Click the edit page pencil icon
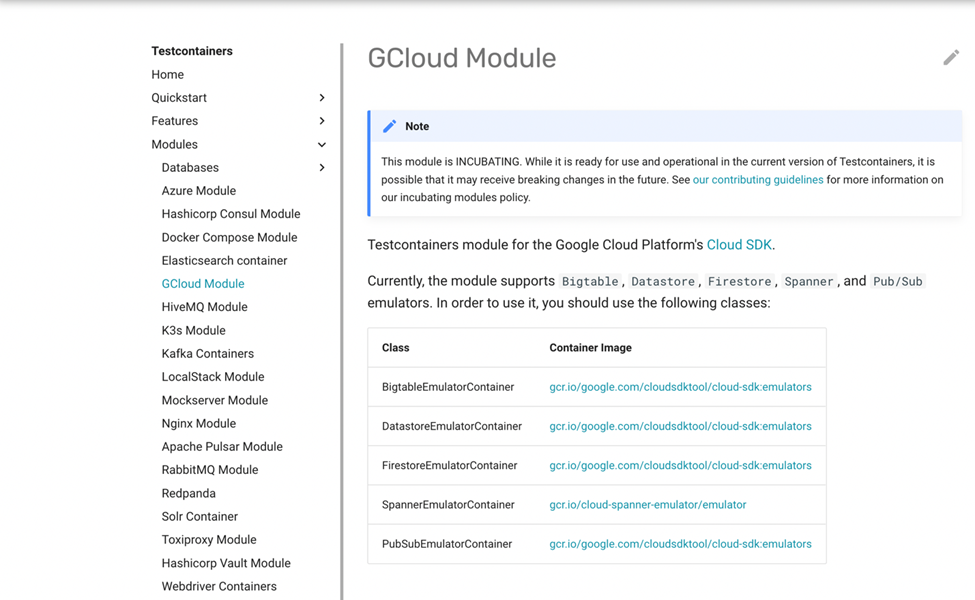The image size is (975, 600). pyautogui.click(x=951, y=58)
